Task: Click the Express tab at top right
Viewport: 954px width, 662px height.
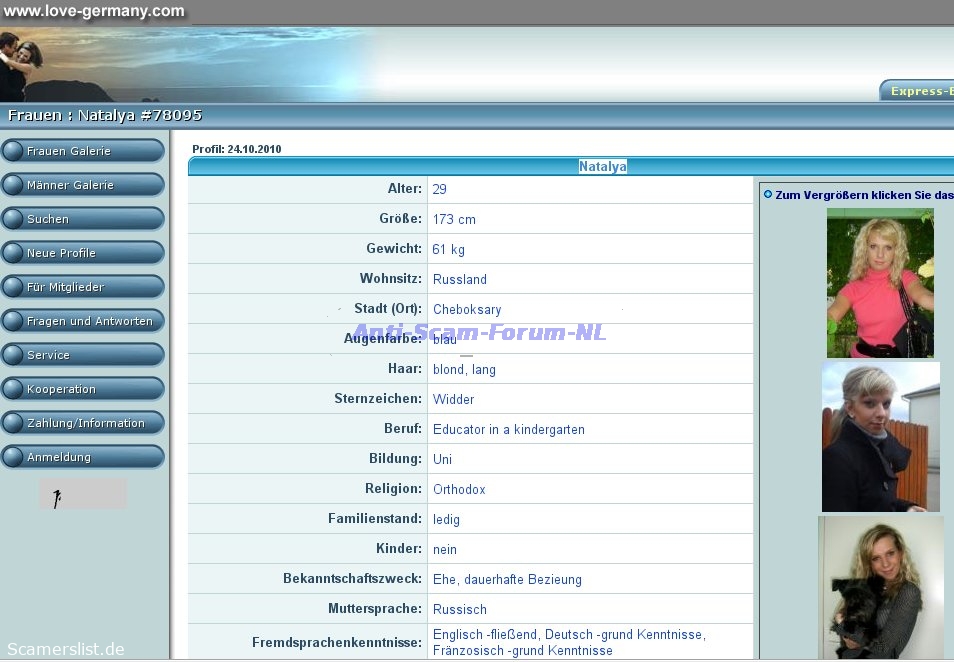Action: click(x=916, y=91)
